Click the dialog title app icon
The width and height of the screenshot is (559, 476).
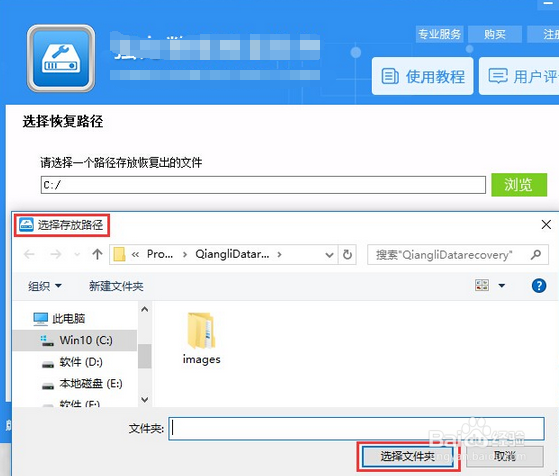pyautogui.click(x=26, y=225)
